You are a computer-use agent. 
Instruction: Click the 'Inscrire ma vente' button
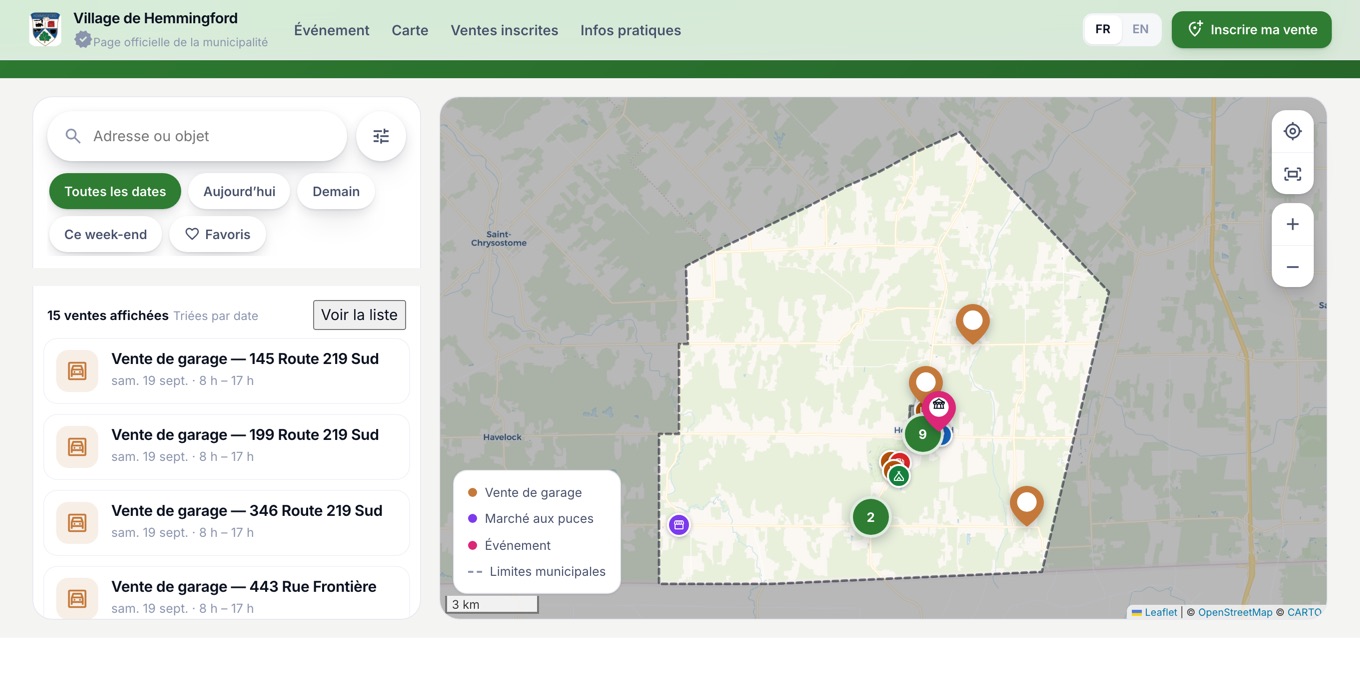tap(1251, 30)
